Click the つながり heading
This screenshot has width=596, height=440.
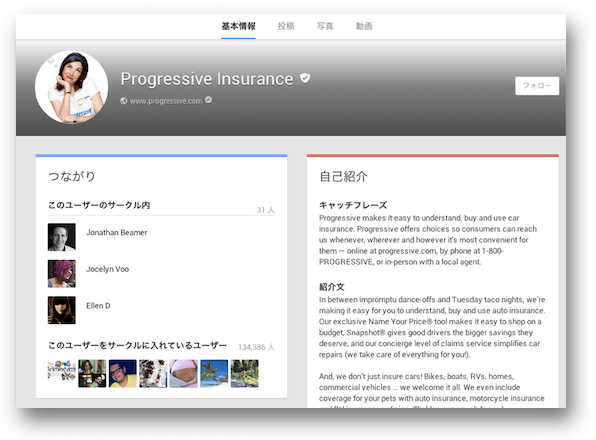click(71, 176)
